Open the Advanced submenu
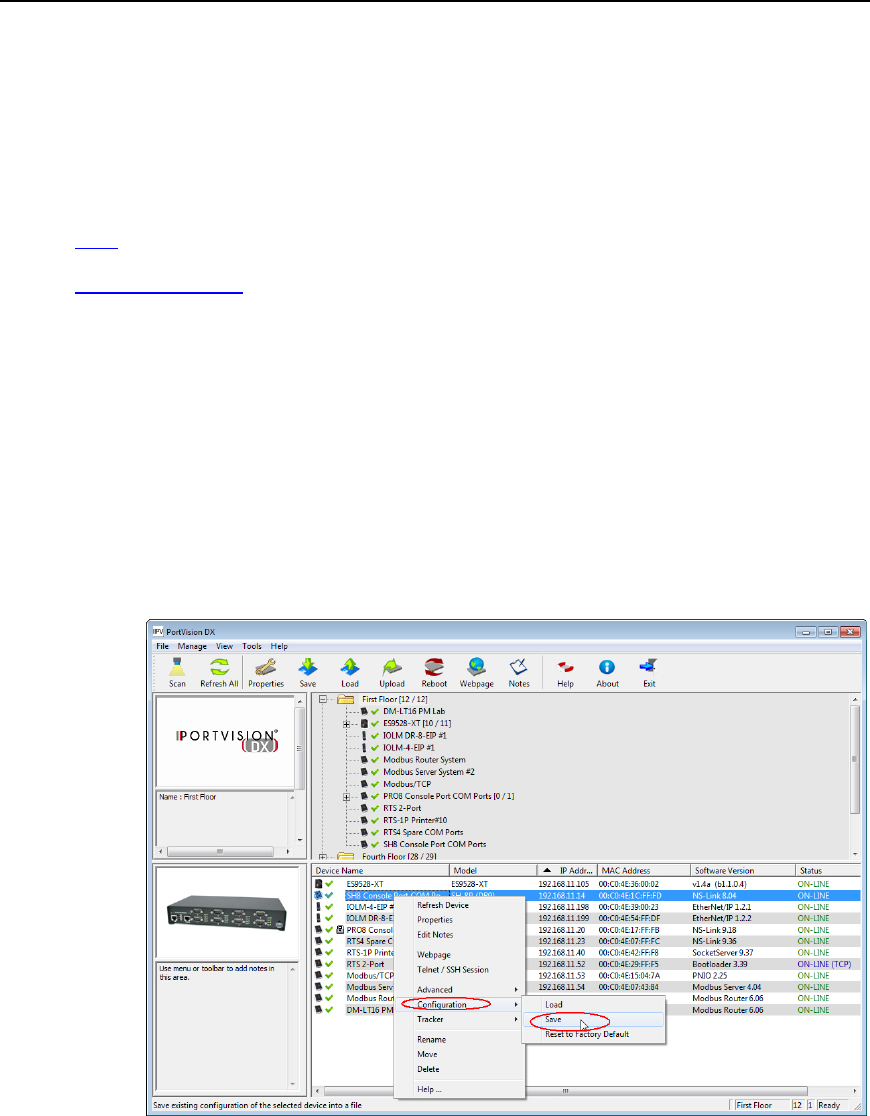Screen dimensions: 870x1116 tap(459, 990)
